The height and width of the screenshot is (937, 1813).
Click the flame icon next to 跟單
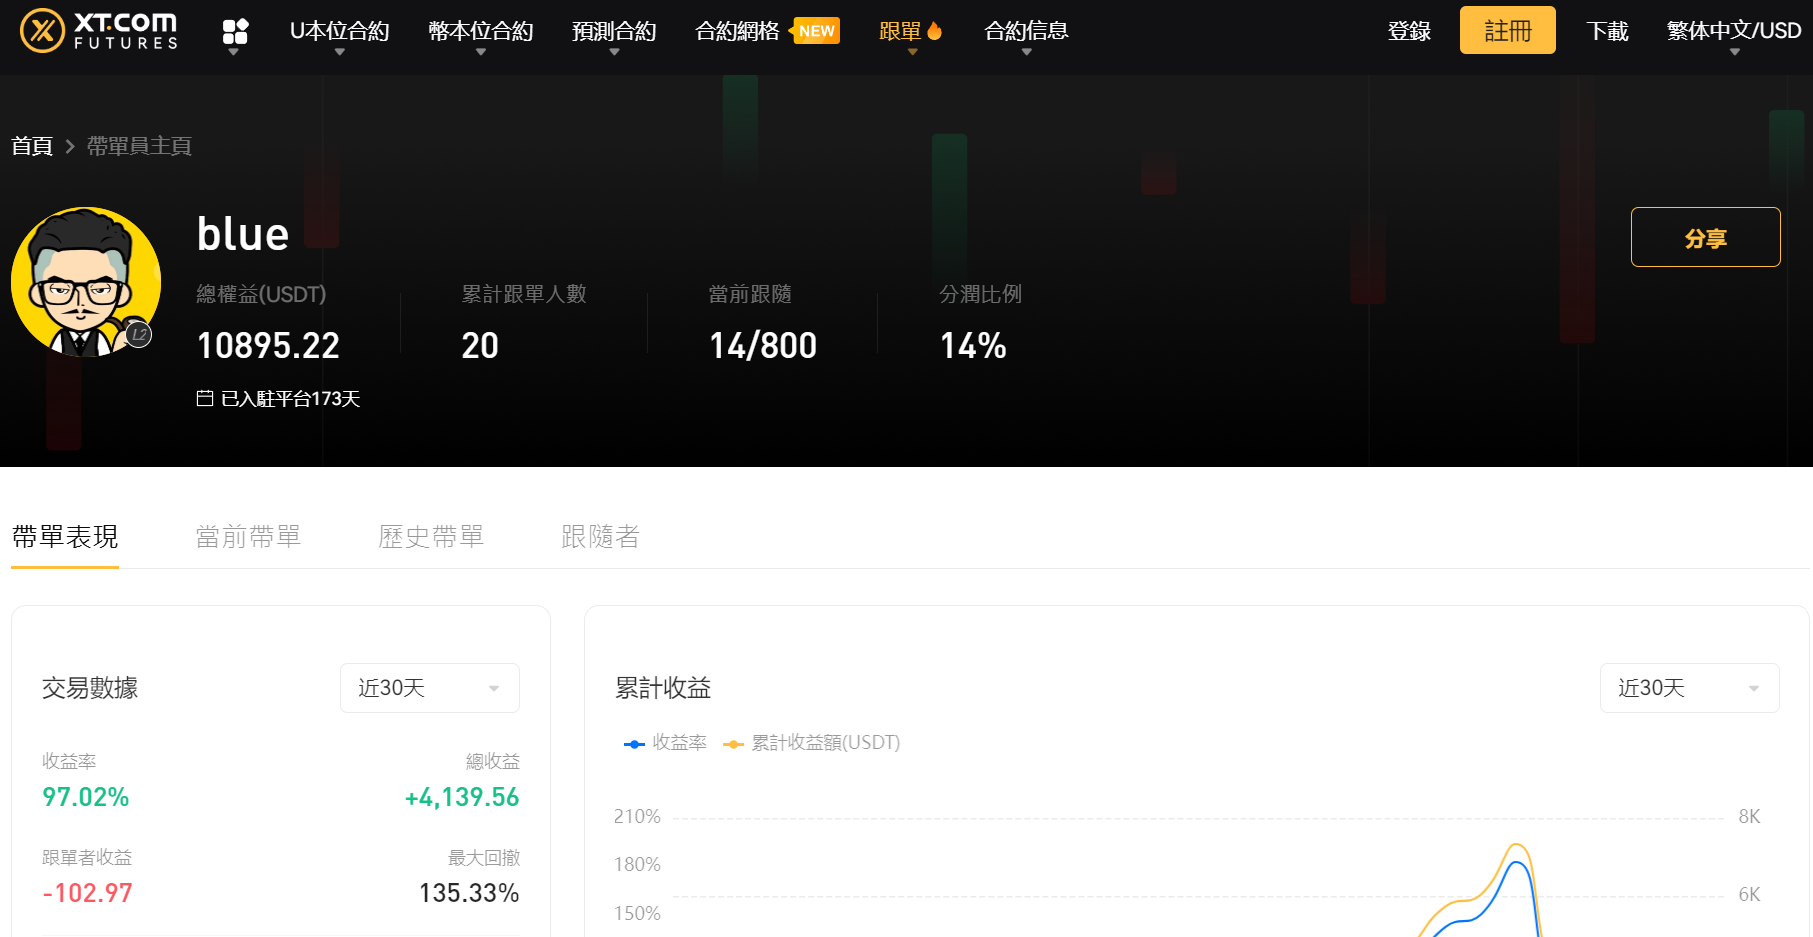coord(935,31)
